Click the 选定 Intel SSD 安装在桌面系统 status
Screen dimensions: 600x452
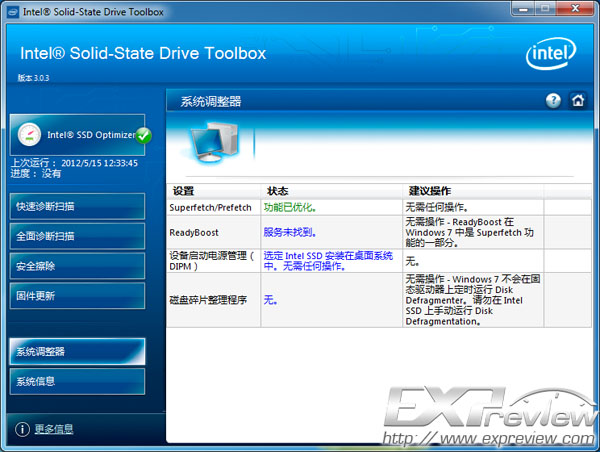click(328, 261)
